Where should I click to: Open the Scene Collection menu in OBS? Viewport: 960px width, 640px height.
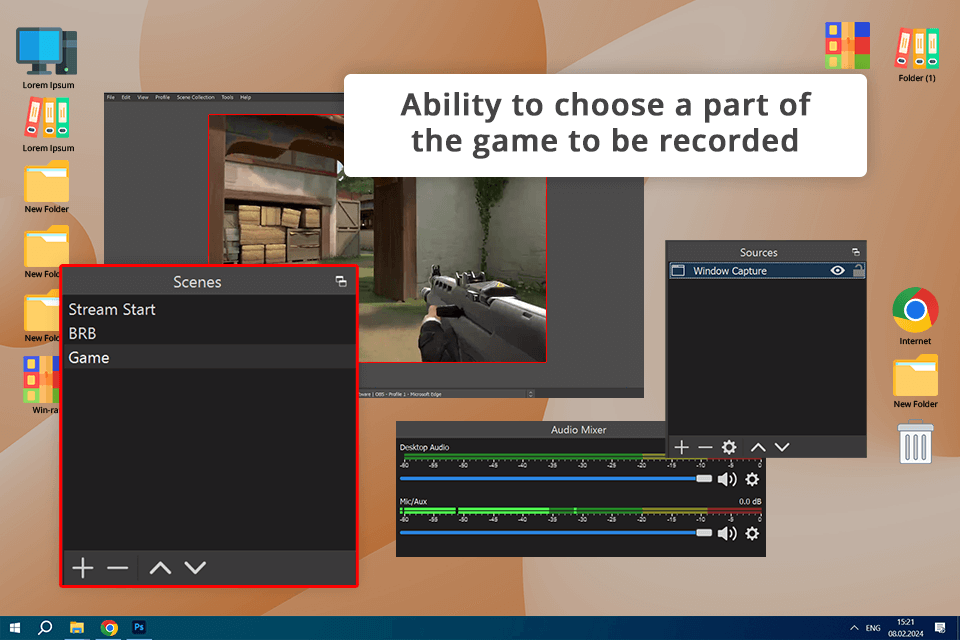pyautogui.click(x=196, y=97)
